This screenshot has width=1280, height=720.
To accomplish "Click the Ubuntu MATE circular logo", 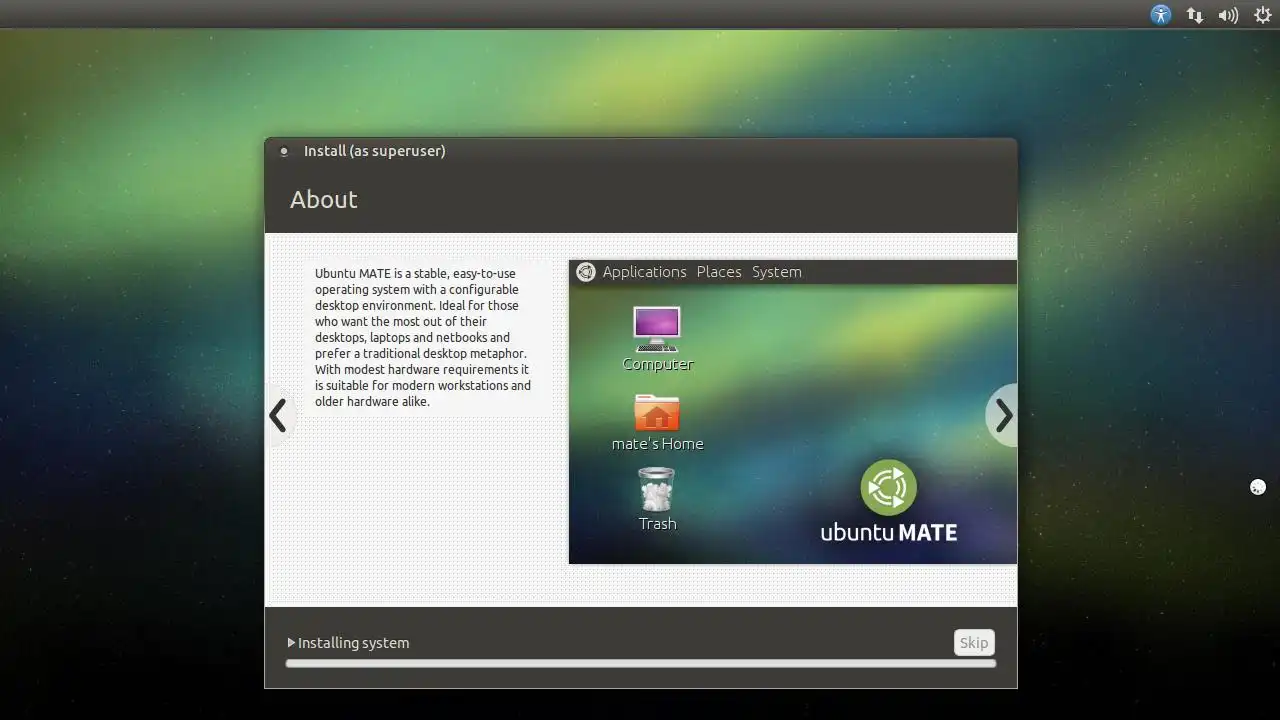I will click(x=888, y=488).
